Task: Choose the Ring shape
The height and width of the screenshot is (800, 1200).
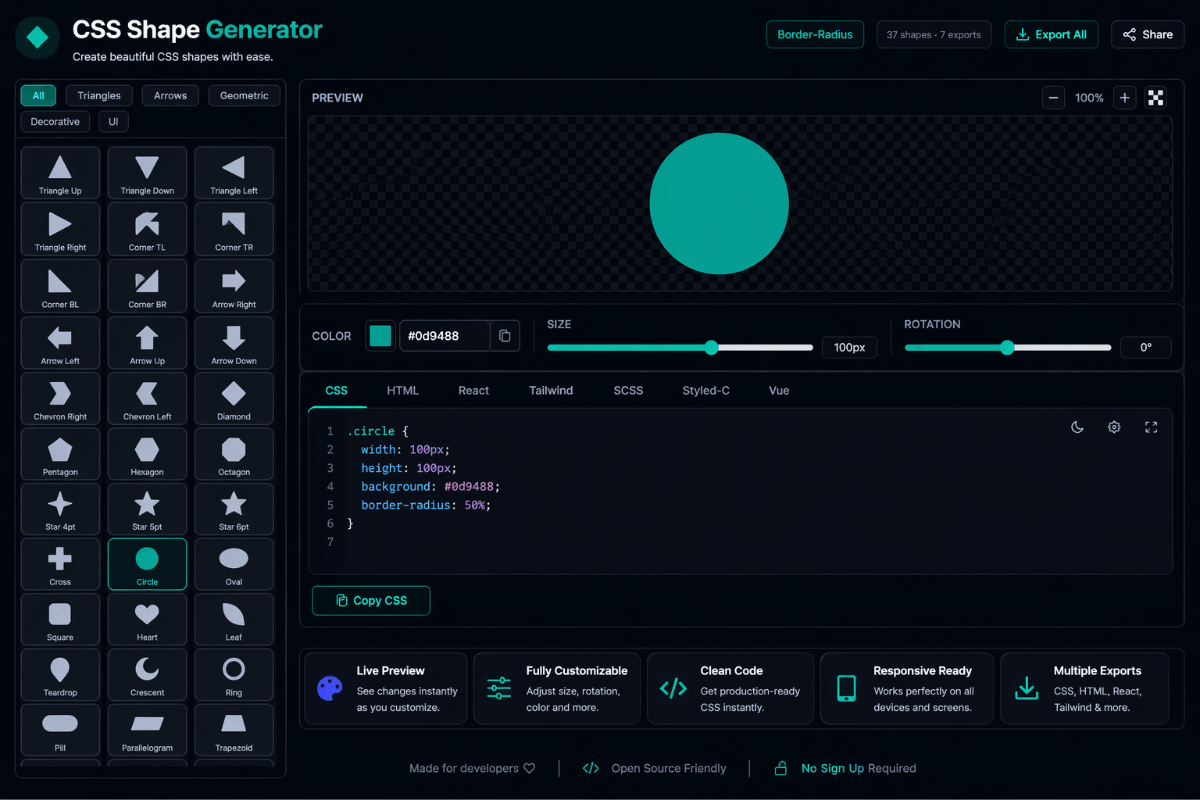Action: tap(234, 674)
